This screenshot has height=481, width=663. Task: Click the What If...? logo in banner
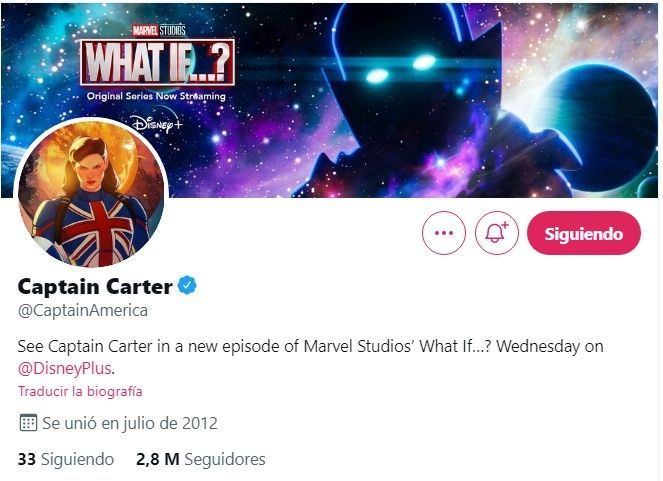(160, 63)
